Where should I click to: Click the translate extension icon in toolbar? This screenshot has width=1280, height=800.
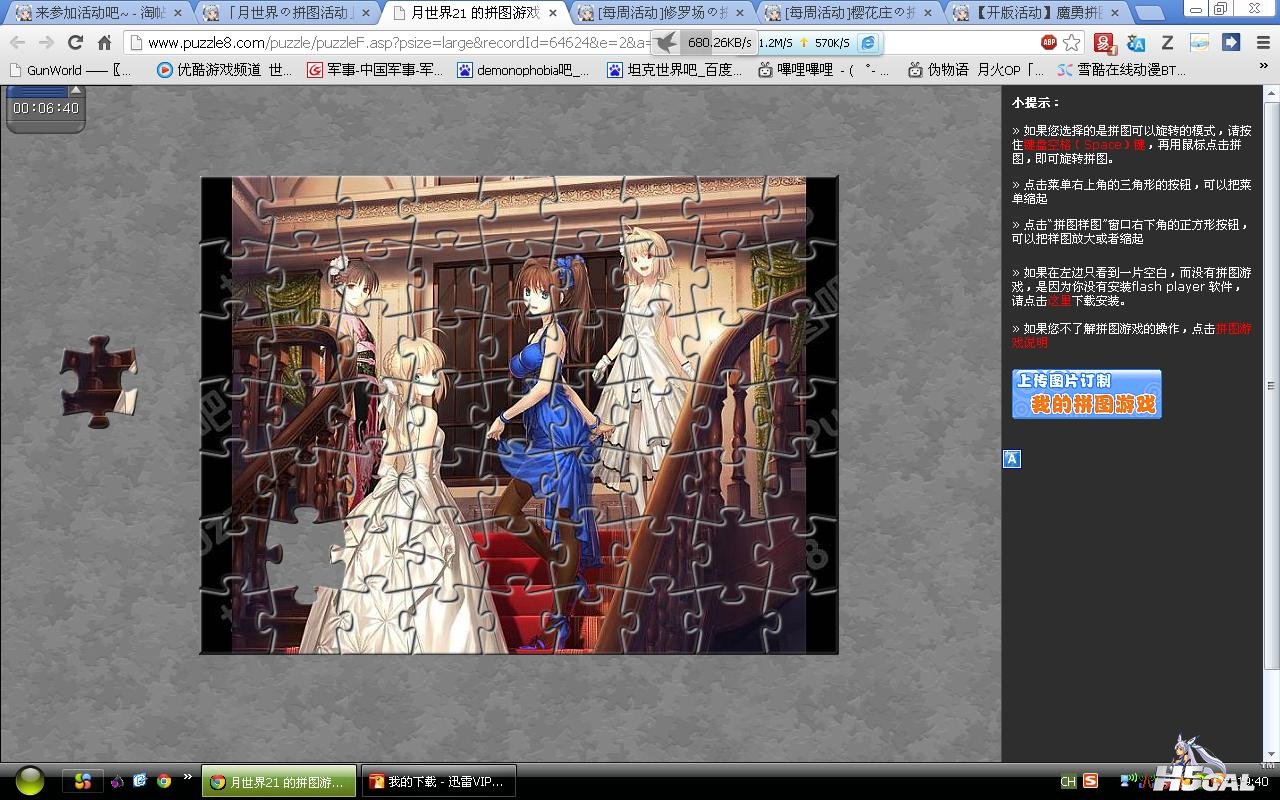tap(1135, 43)
